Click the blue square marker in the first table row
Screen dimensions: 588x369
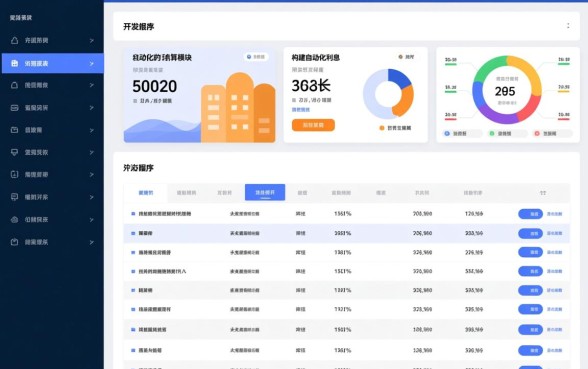click(x=133, y=214)
